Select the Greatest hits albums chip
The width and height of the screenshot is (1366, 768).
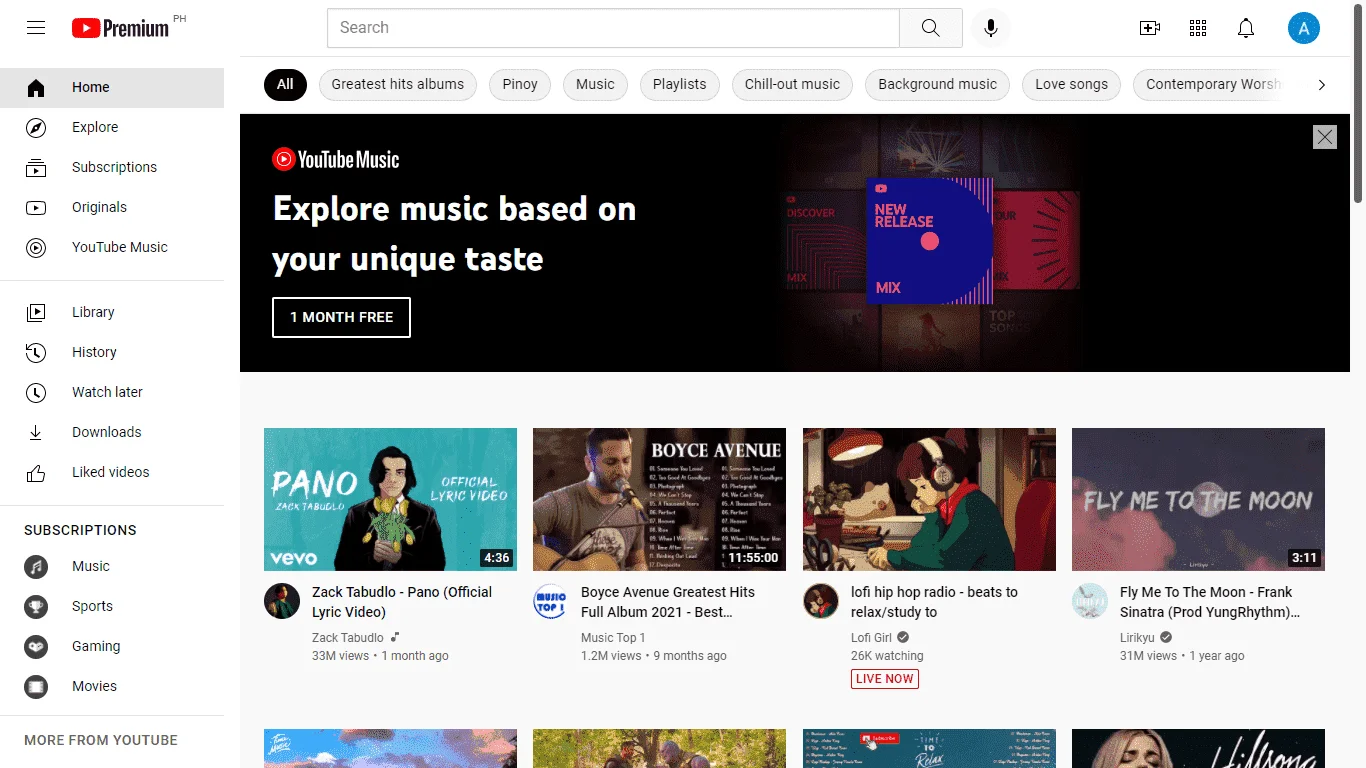[398, 84]
